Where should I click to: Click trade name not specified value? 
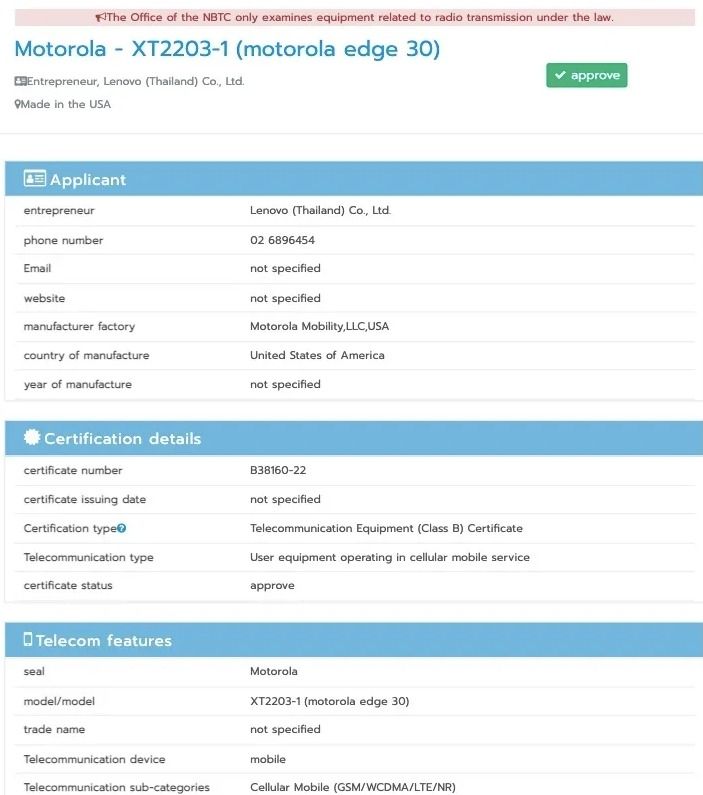click(x=285, y=729)
